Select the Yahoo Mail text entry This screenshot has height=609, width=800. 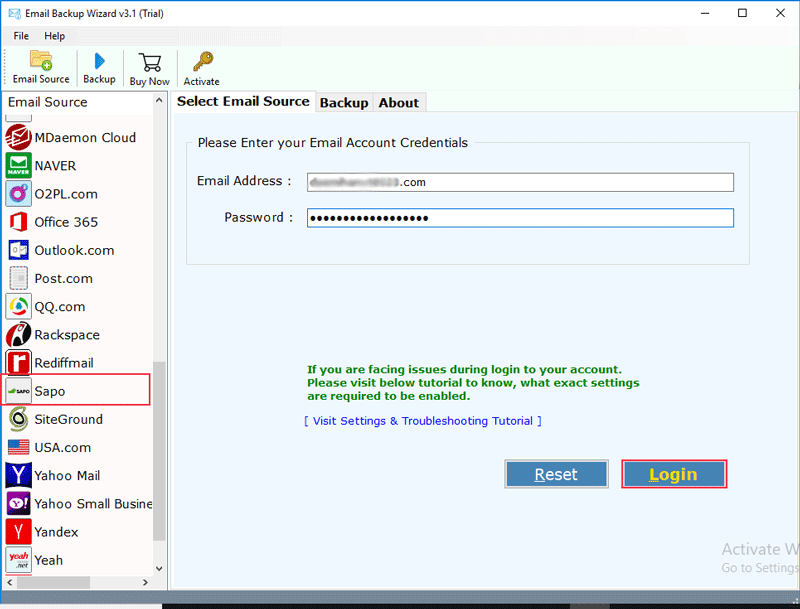(x=67, y=476)
